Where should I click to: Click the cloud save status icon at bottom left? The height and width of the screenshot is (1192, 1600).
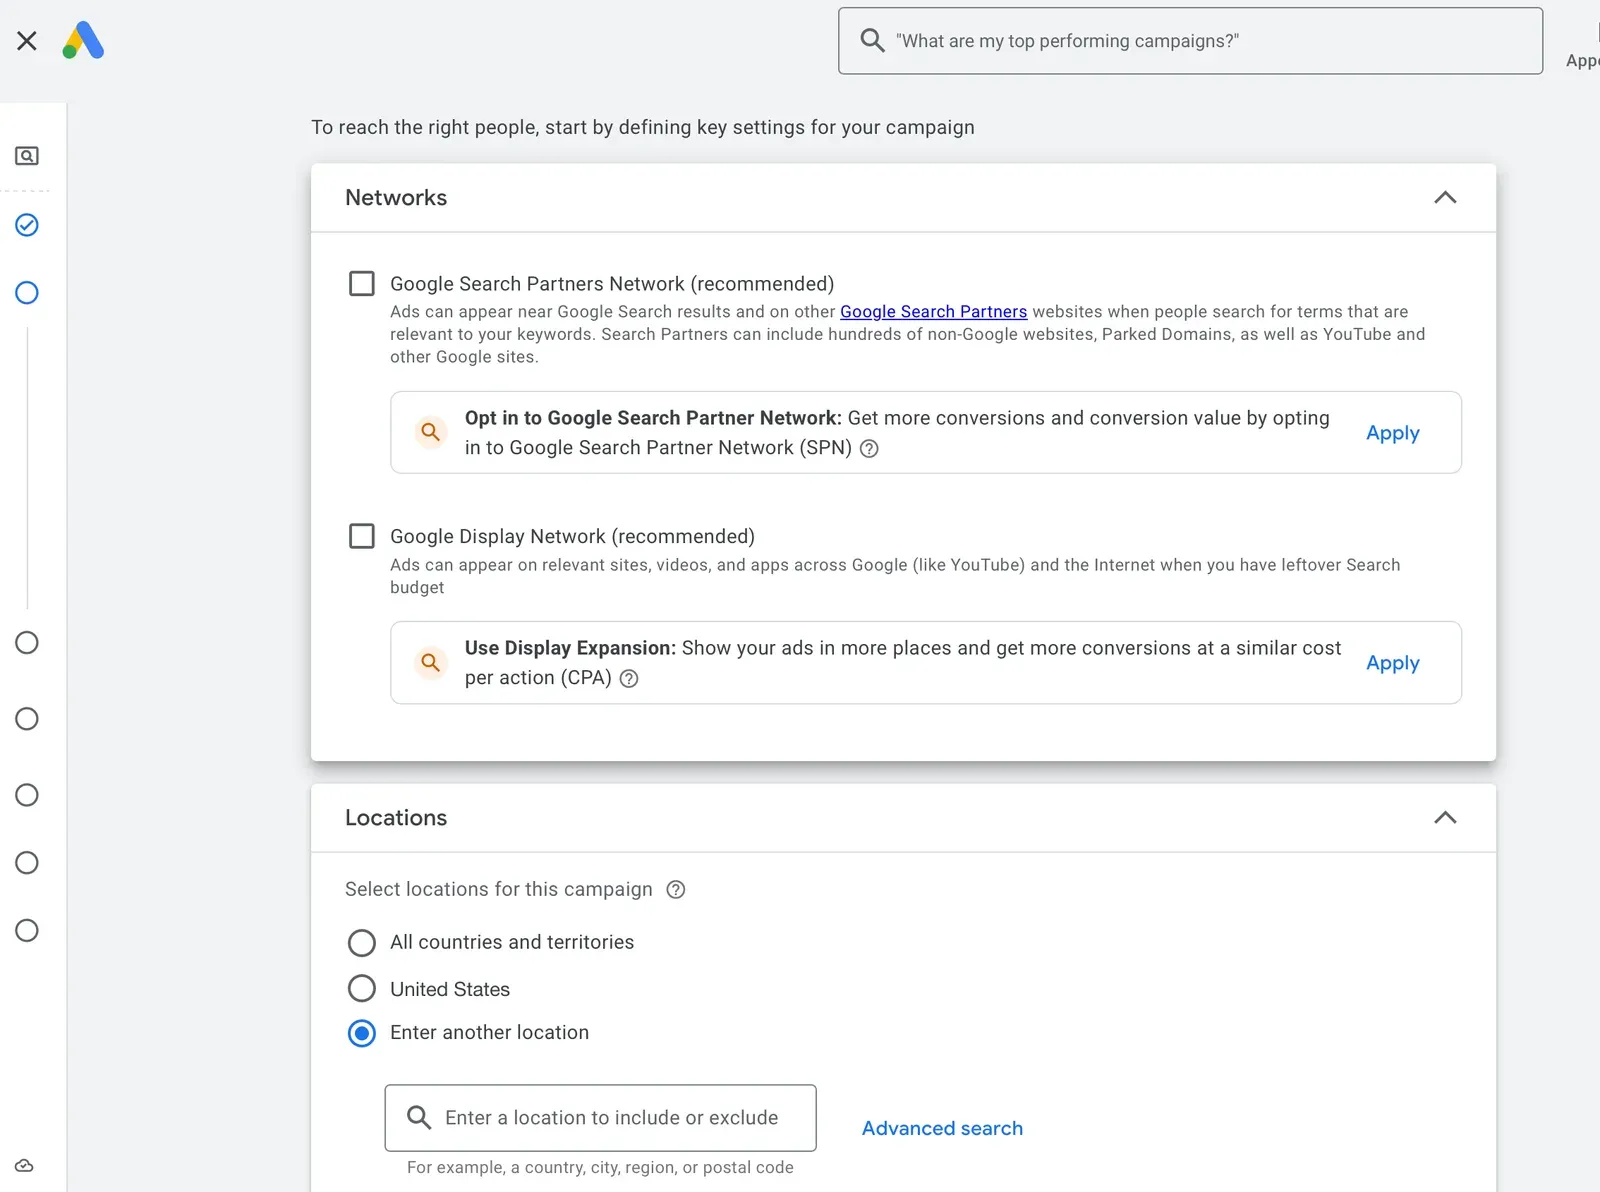coord(25,1166)
